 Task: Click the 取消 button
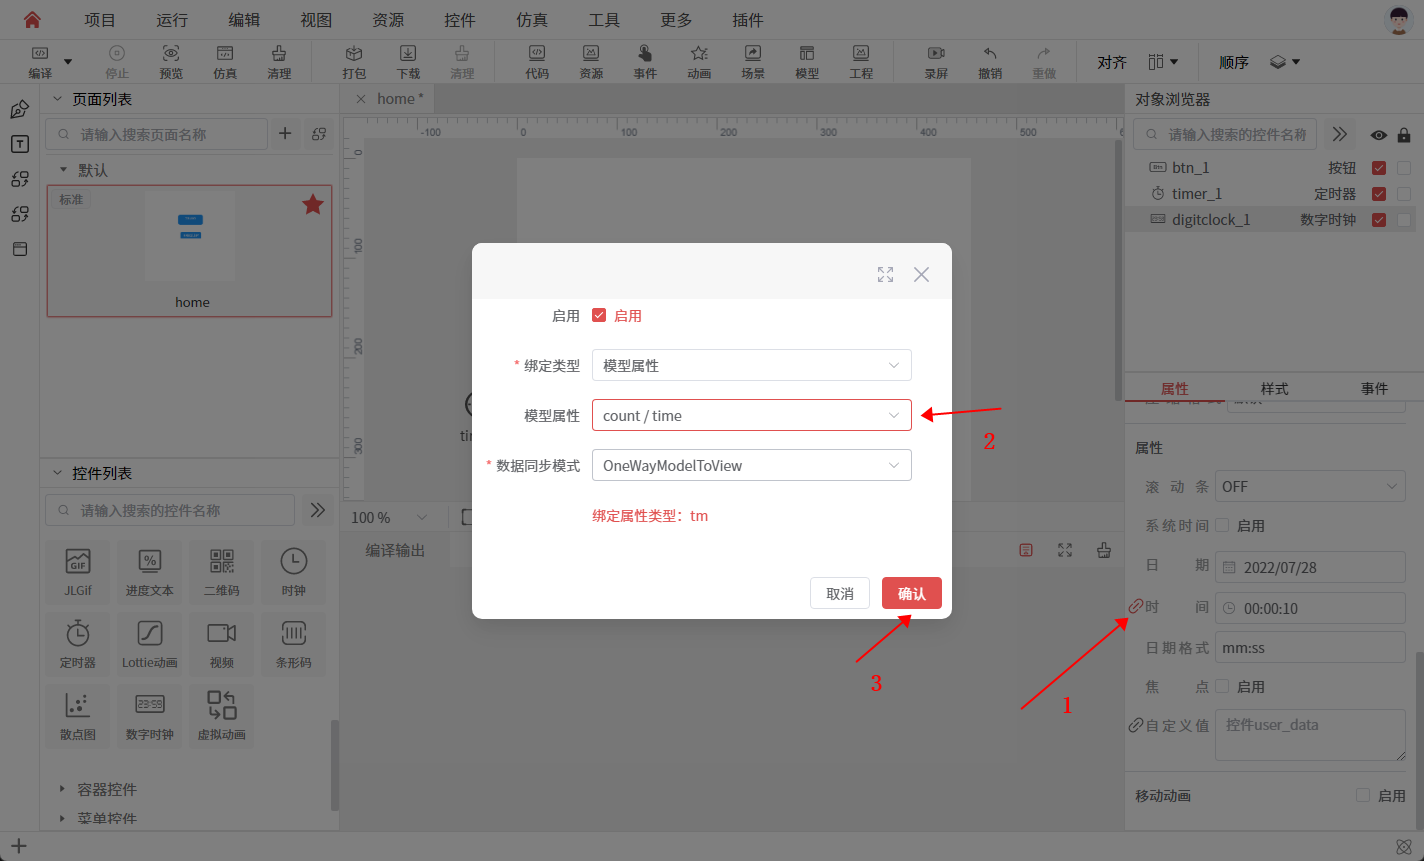click(840, 593)
